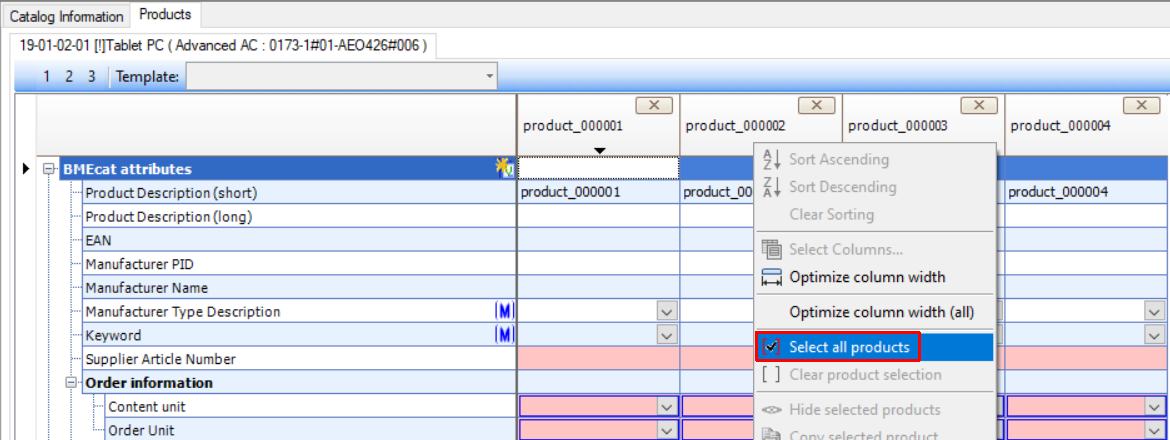The height and width of the screenshot is (440, 1170).
Task: Select Optimize column width (all) menu entry
Action: (x=881, y=312)
